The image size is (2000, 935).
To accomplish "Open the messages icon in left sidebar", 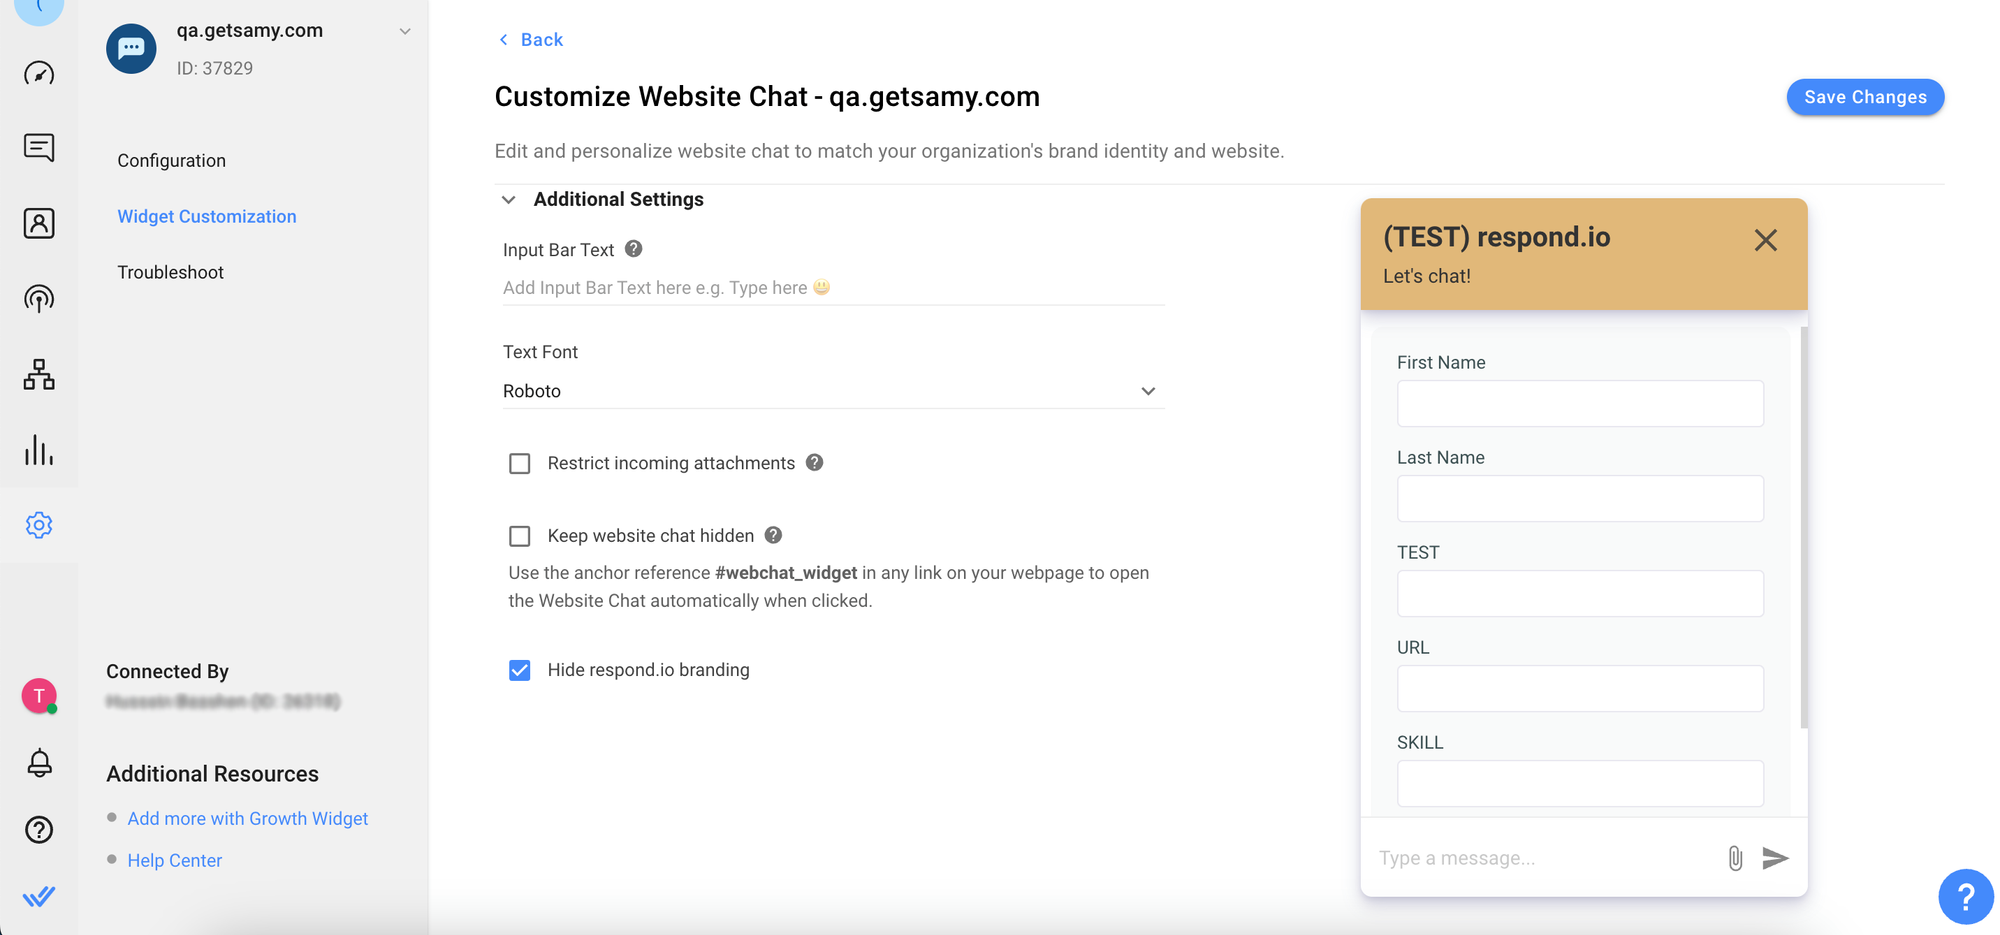I will click(x=39, y=148).
